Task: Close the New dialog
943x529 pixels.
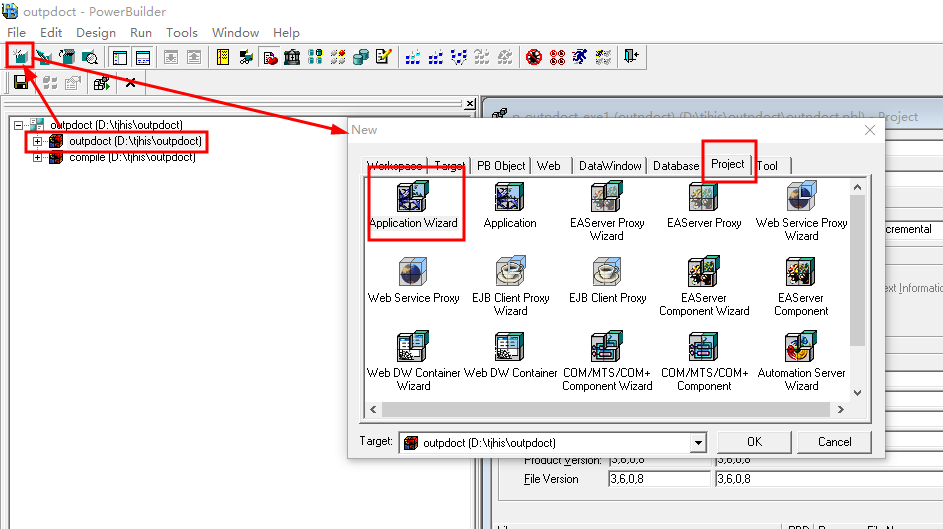Action: pyautogui.click(x=870, y=130)
